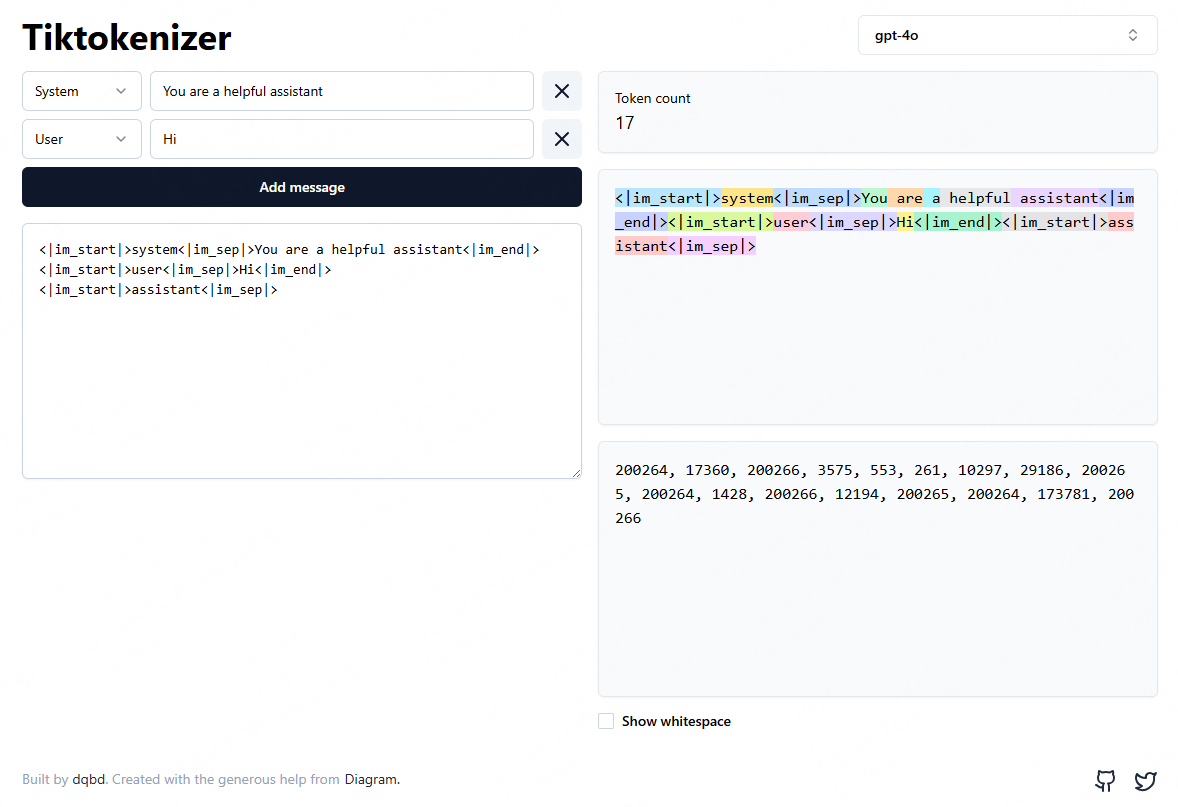Viewport: 1178px width, 807px height.
Task: Remove the System message with its X button
Action: (562, 91)
